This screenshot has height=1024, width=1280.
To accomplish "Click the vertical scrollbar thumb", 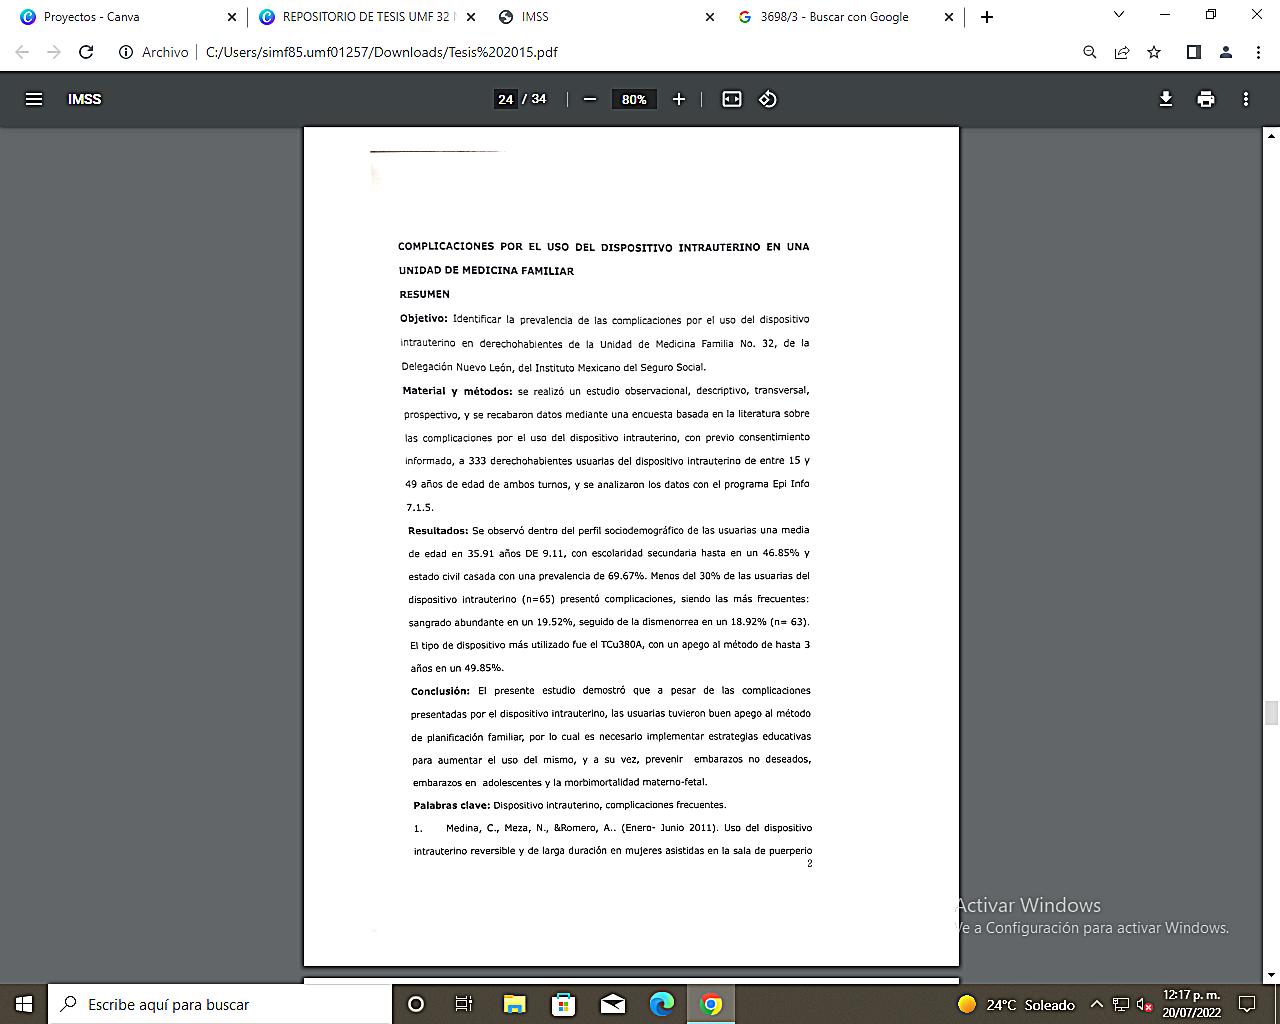I will [1271, 713].
